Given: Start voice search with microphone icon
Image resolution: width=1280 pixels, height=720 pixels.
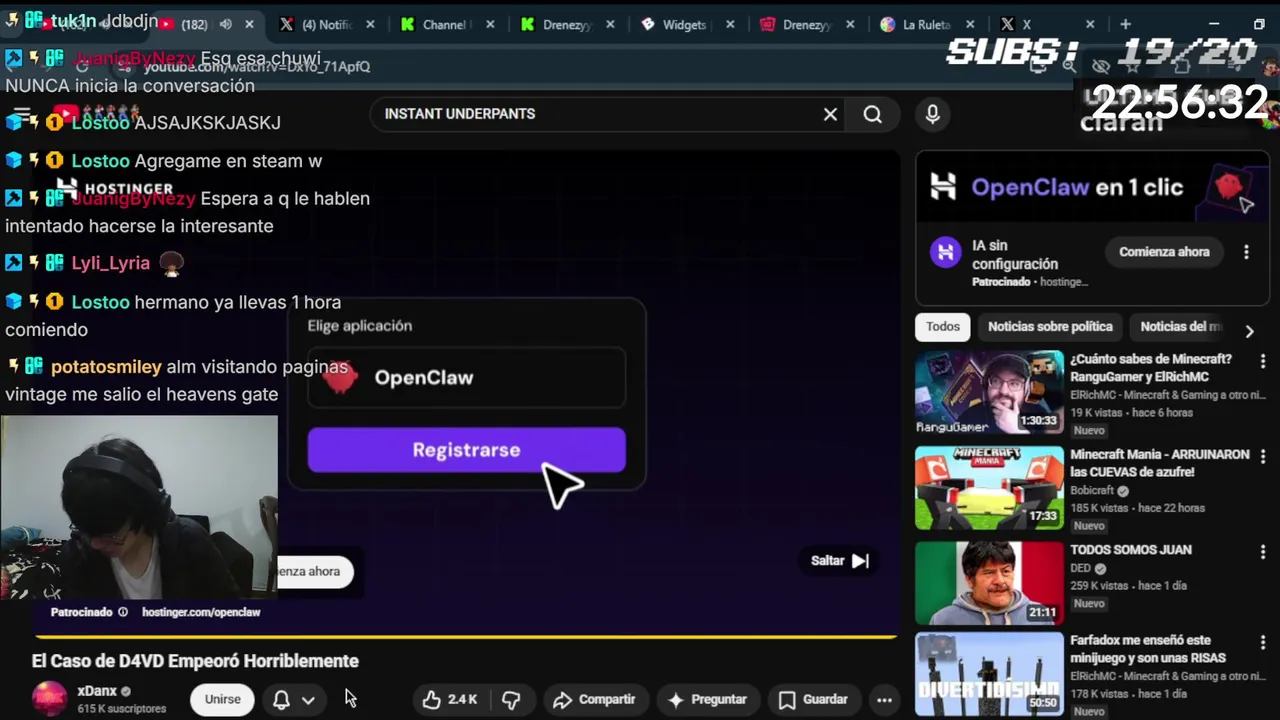Looking at the screenshot, I should [x=932, y=114].
